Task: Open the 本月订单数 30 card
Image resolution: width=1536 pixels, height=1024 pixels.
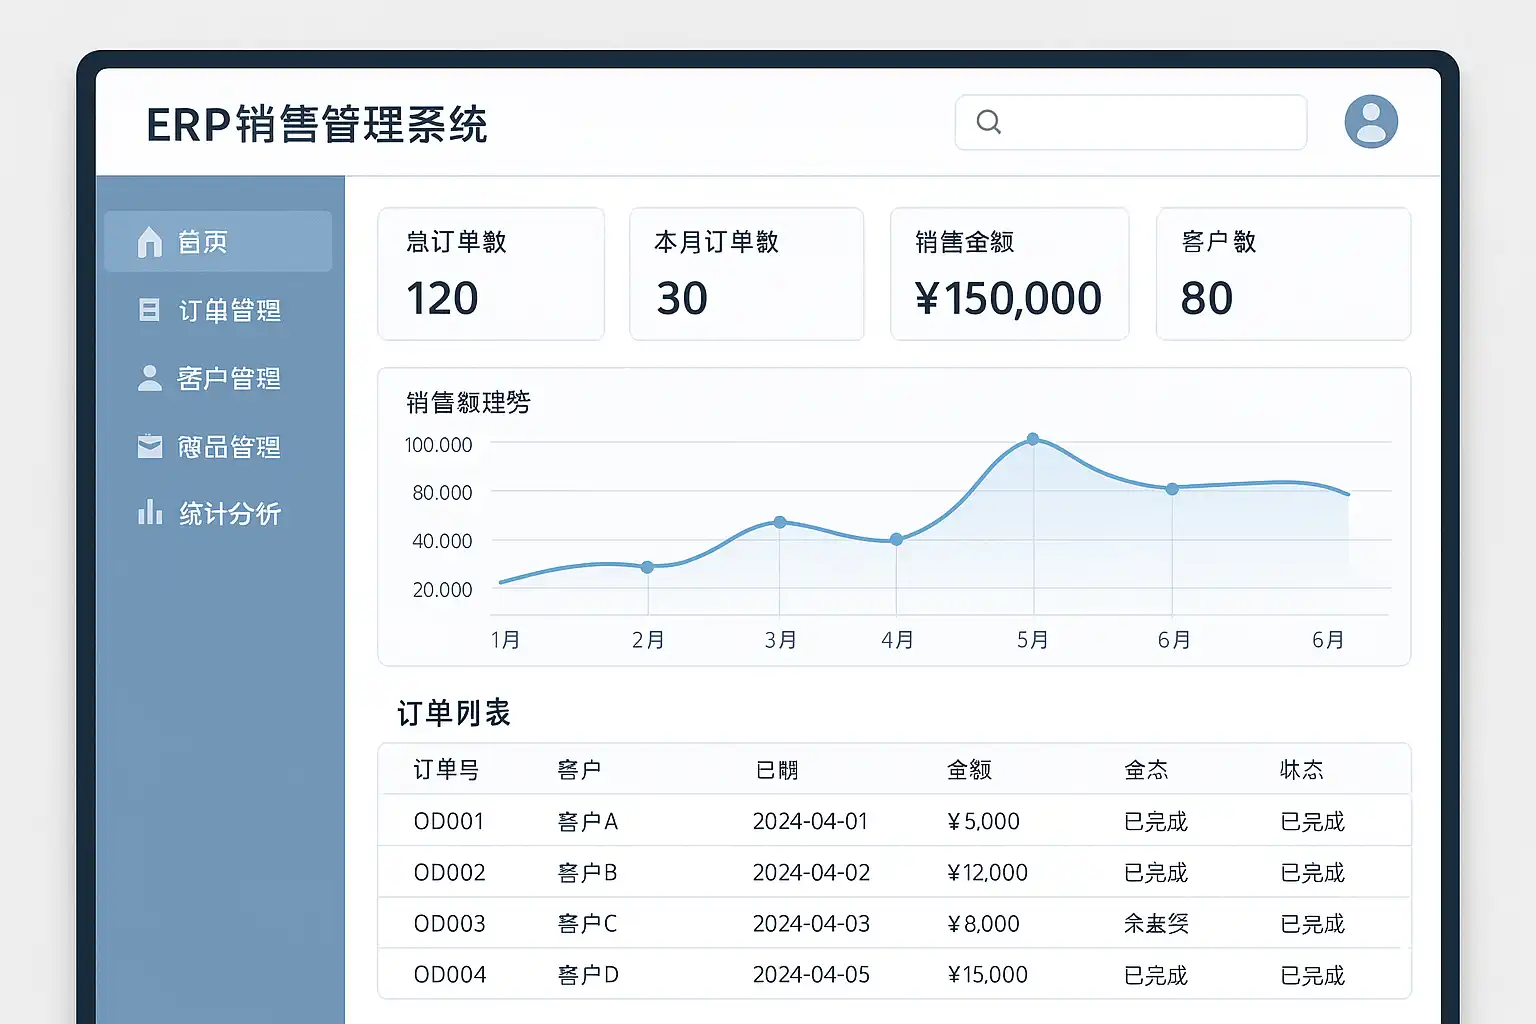Action: tap(745, 273)
